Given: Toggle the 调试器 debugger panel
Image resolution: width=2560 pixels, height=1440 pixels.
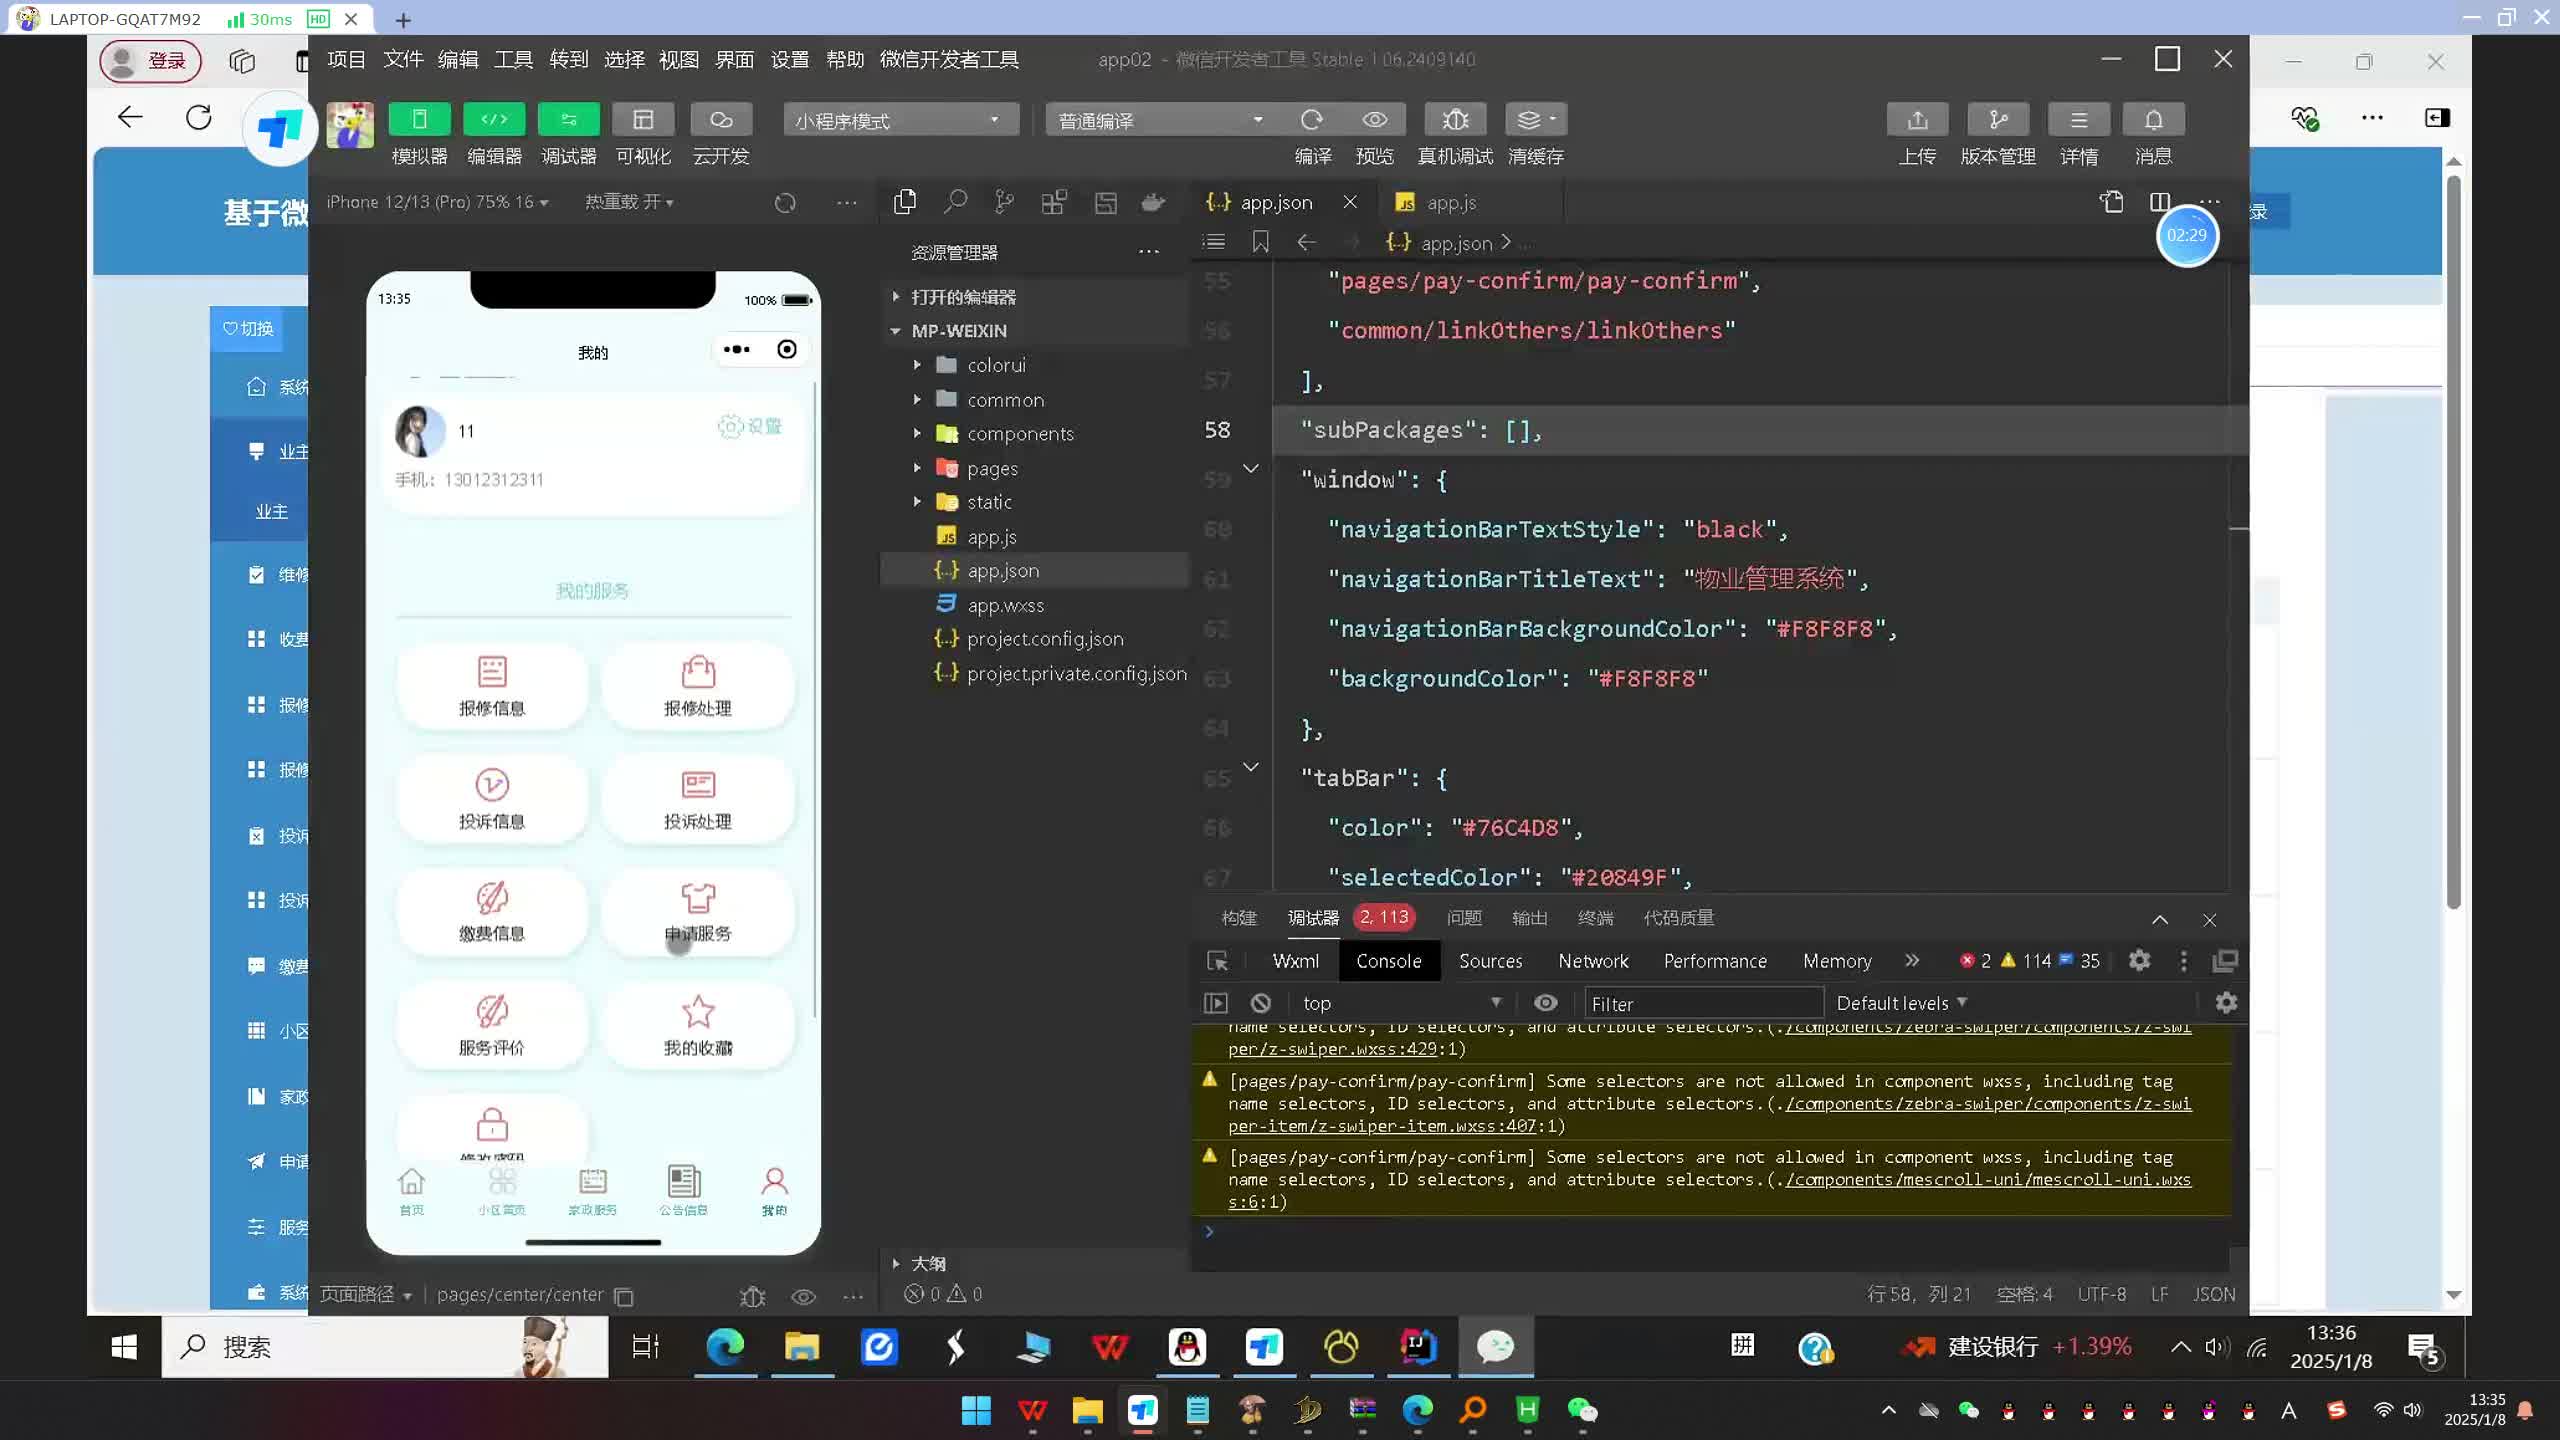Looking at the screenshot, I should pos(568,120).
